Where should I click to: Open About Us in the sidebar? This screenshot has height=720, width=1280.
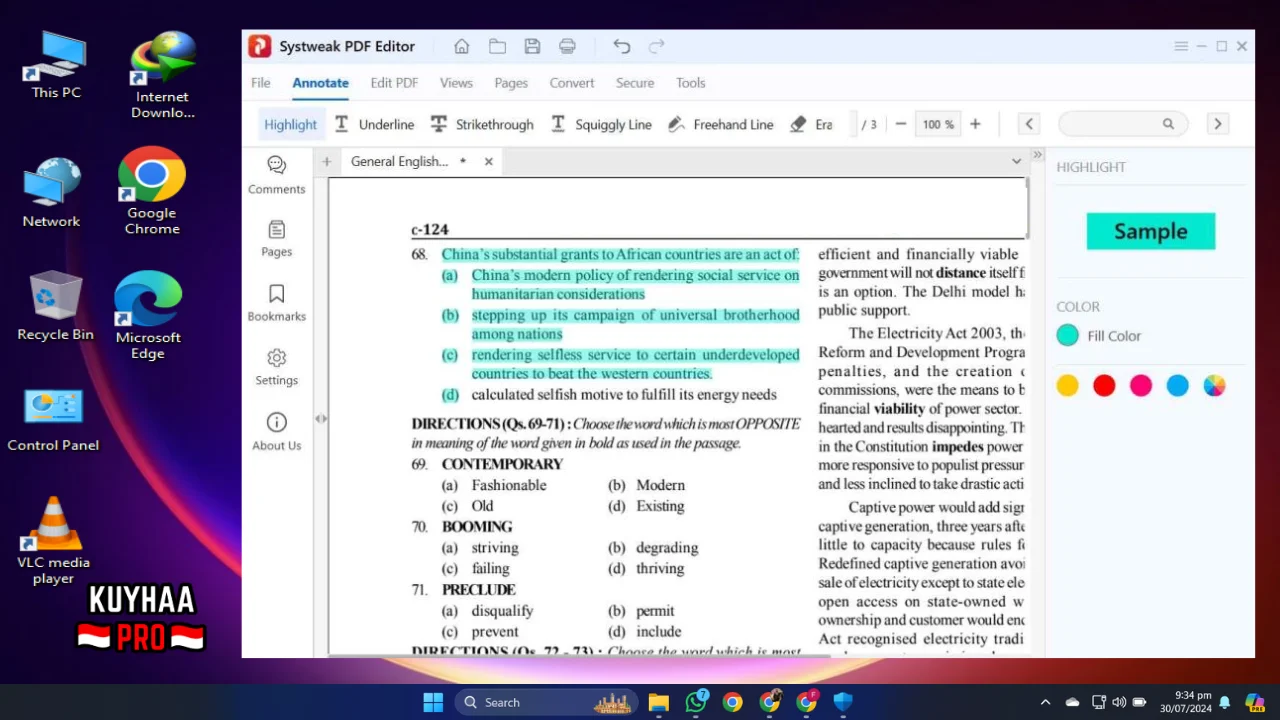pyautogui.click(x=277, y=432)
